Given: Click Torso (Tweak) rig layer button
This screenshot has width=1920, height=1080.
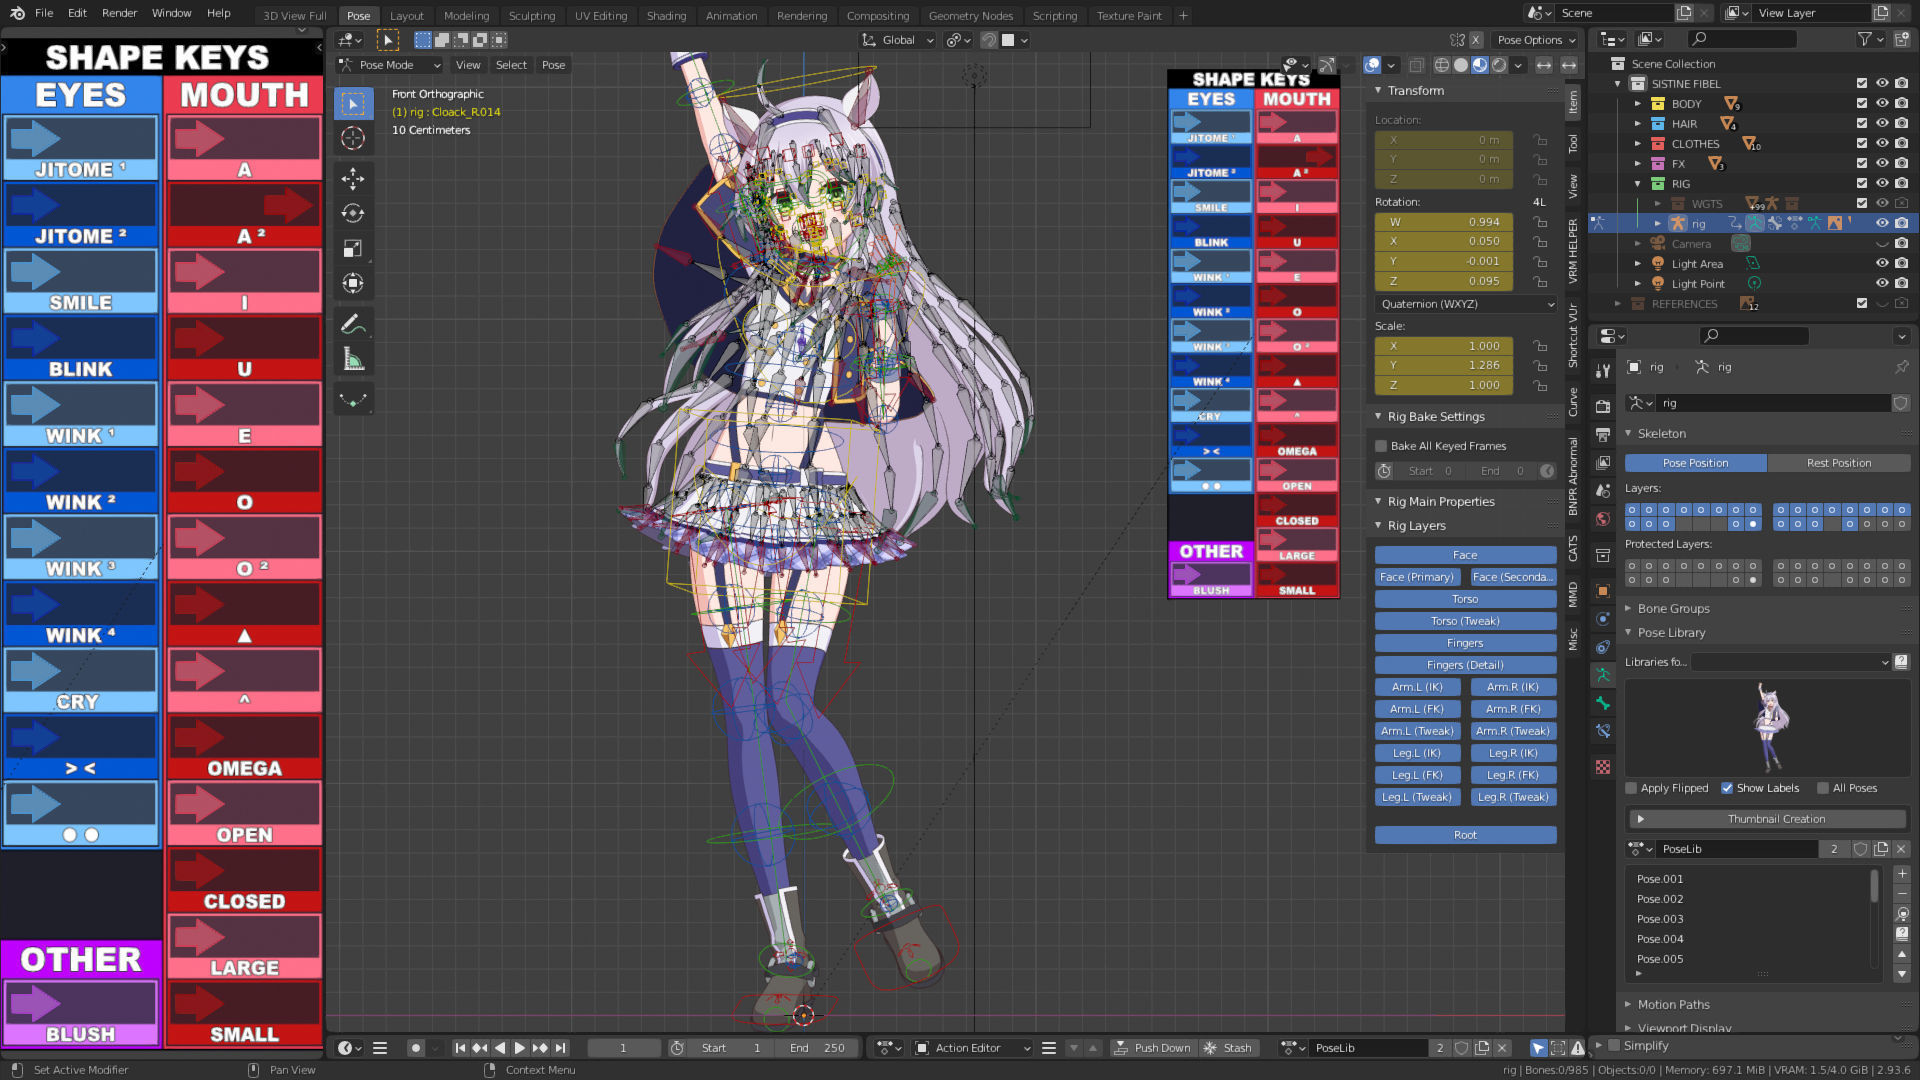Looking at the screenshot, I should click(1465, 621).
